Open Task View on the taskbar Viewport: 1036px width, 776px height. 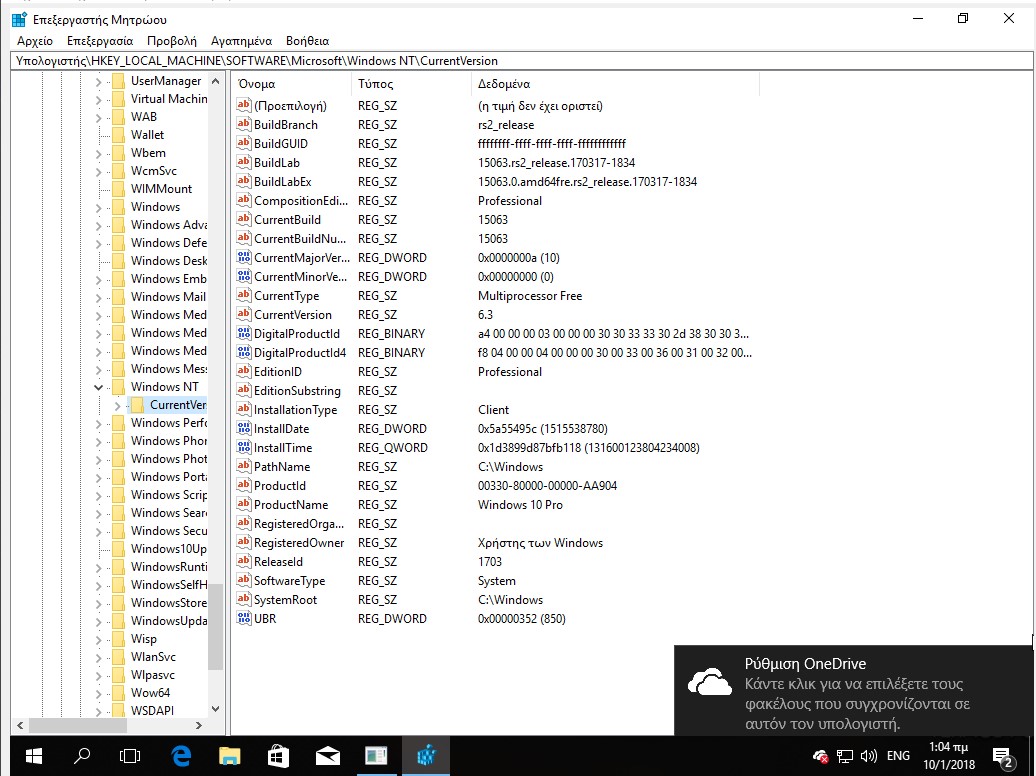coord(130,756)
